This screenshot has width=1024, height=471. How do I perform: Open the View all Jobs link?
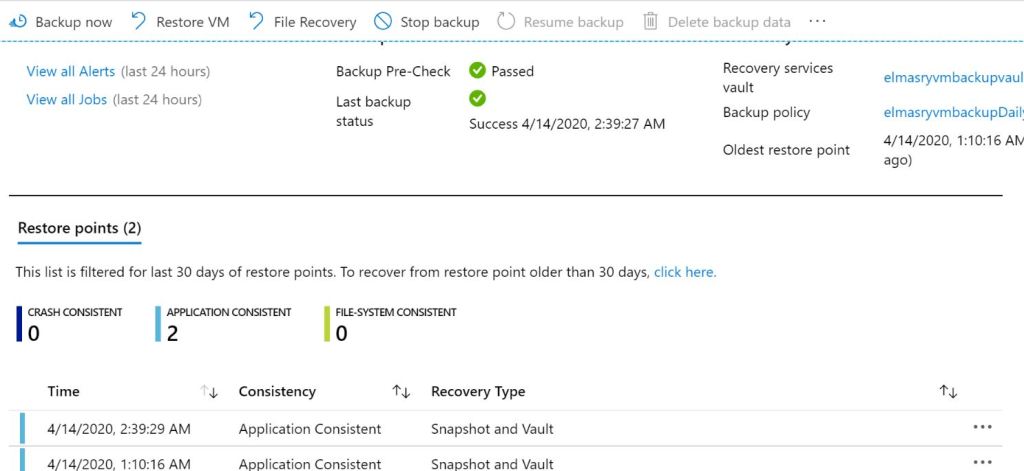pos(66,99)
